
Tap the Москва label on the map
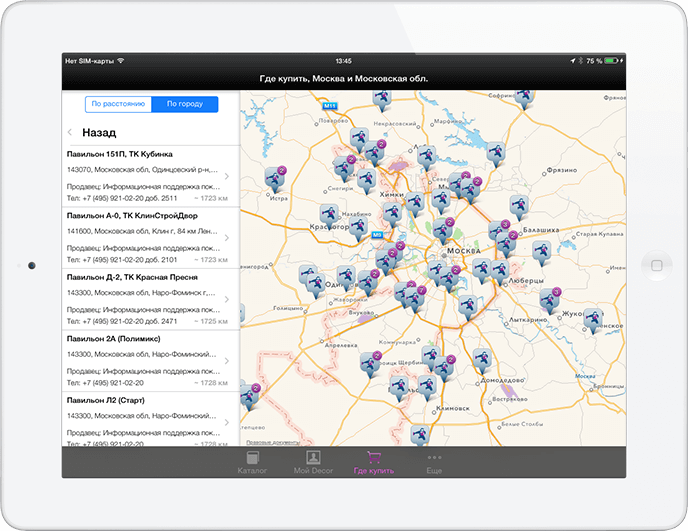[464, 249]
